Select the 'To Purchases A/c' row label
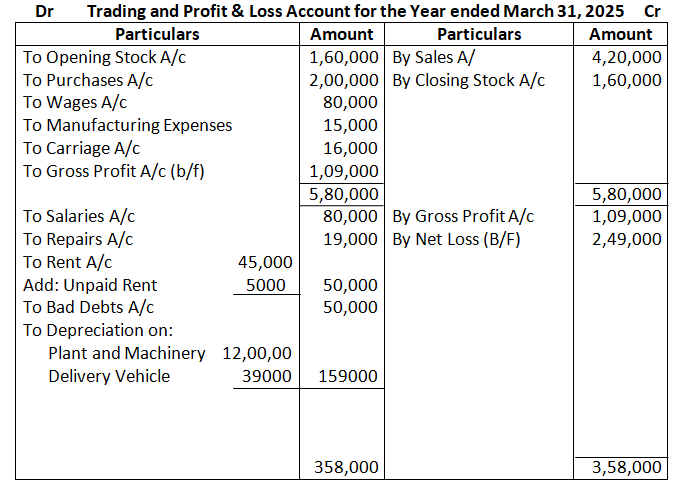This screenshot has width=673, height=485. [x=88, y=80]
